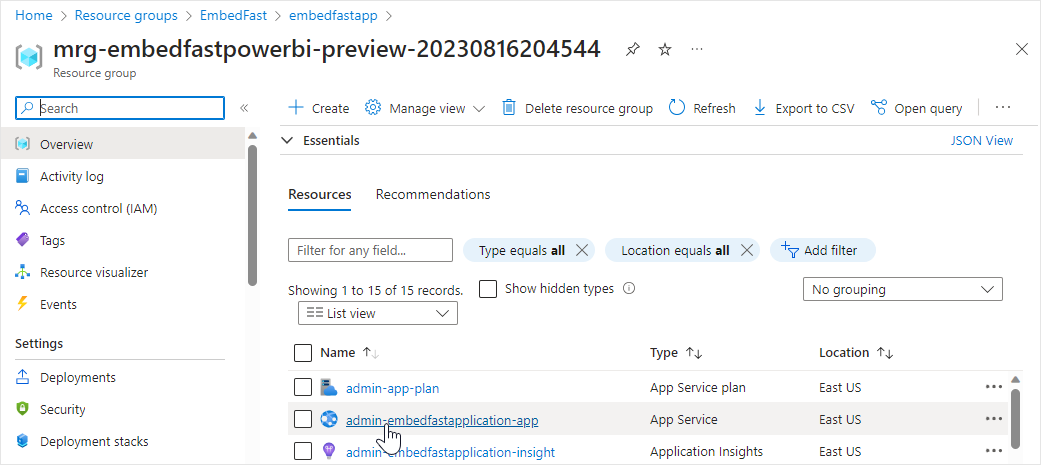Open the List view dropdown
Image resolution: width=1041 pixels, height=465 pixels.
378,313
